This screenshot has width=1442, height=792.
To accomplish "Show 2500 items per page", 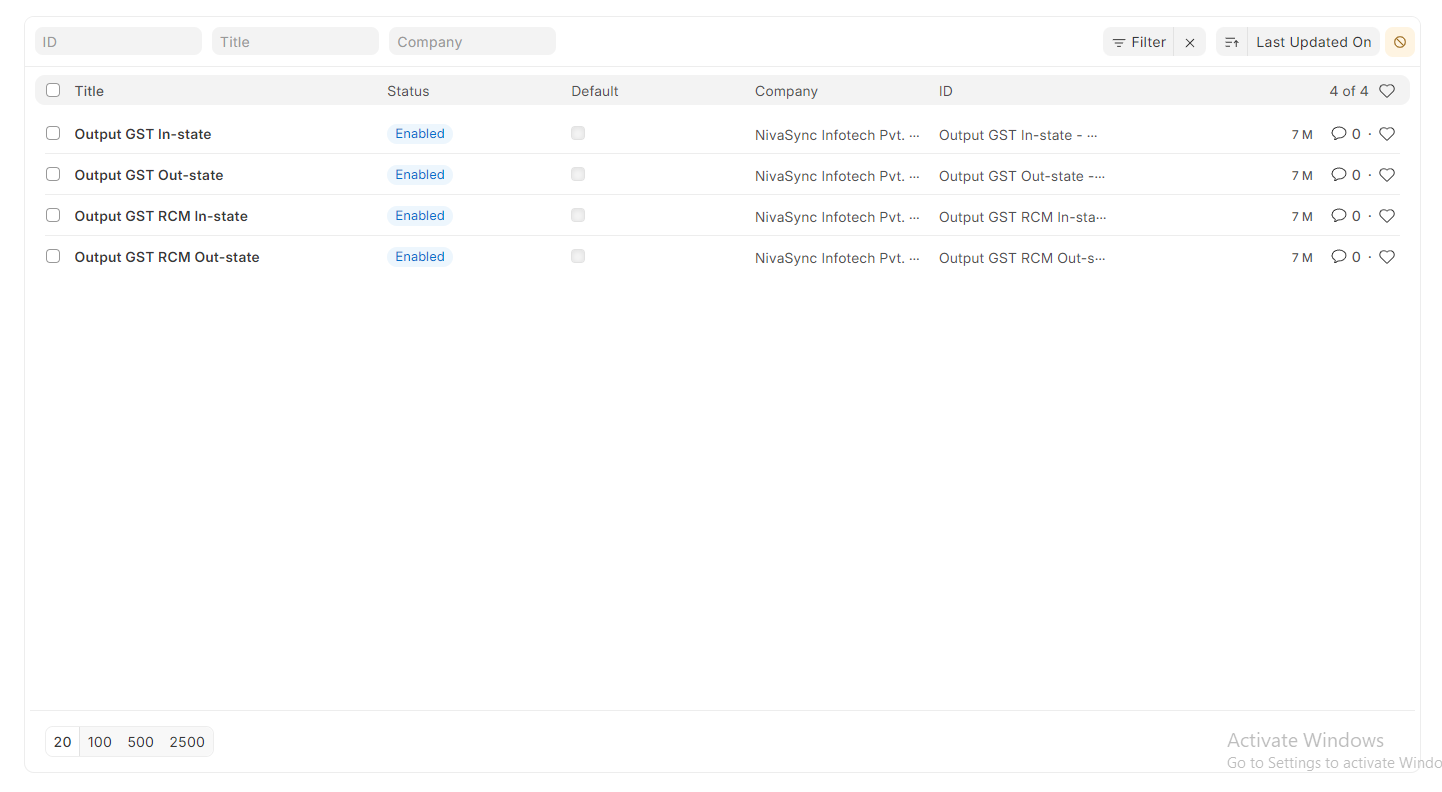I will pos(187,742).
